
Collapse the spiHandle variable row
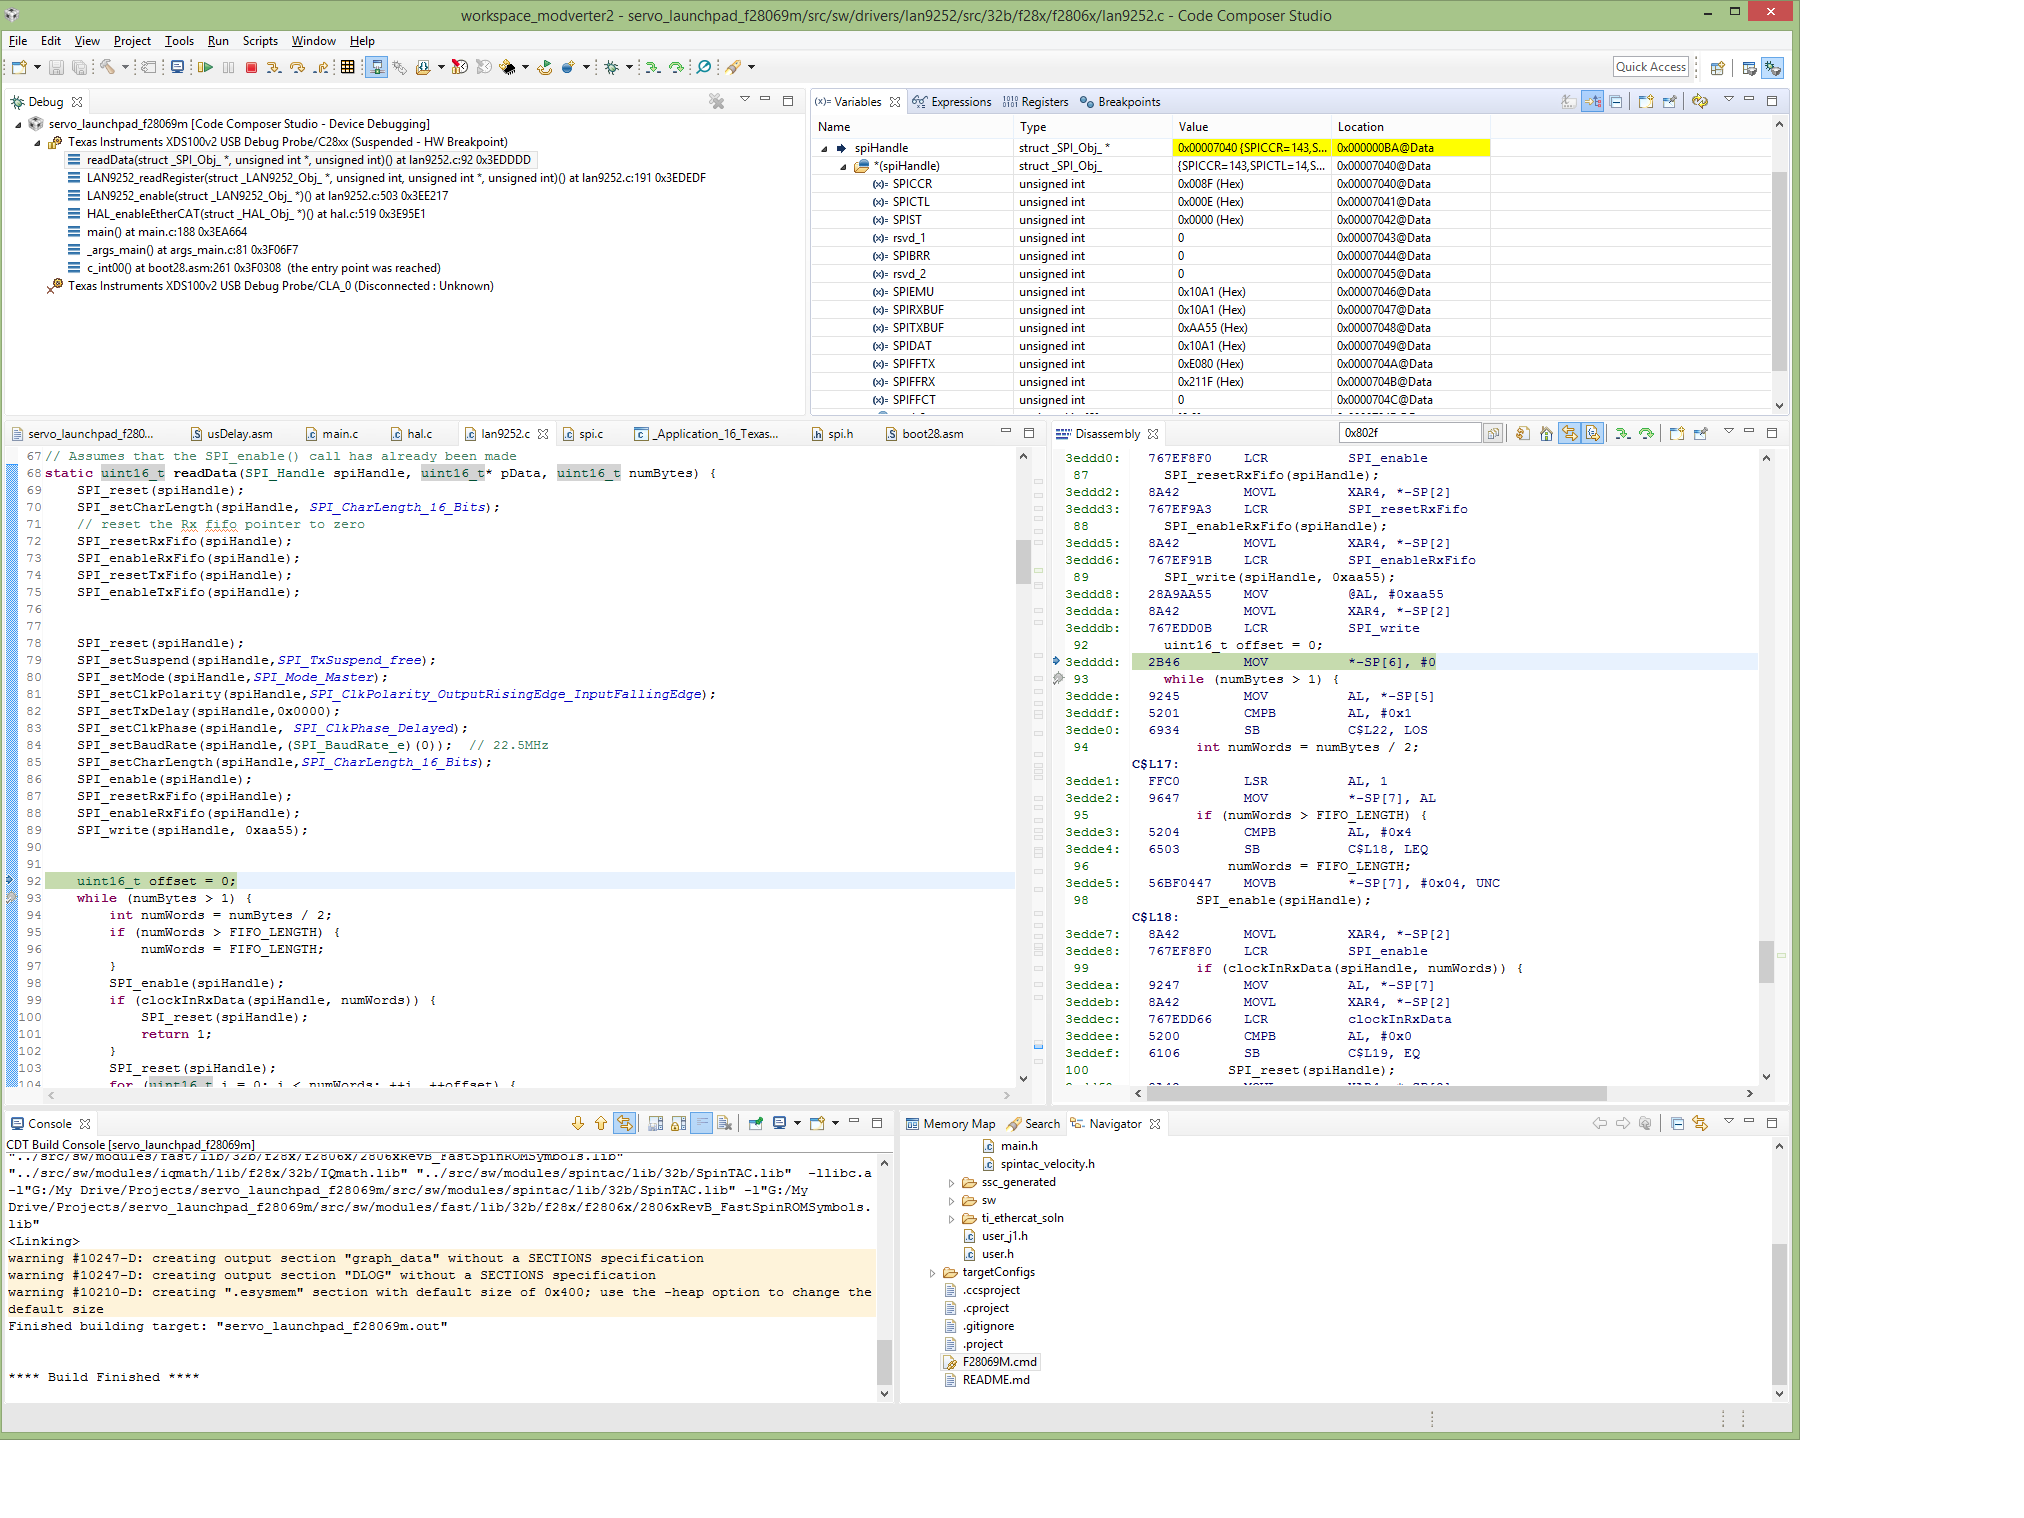tap(825, 148)
